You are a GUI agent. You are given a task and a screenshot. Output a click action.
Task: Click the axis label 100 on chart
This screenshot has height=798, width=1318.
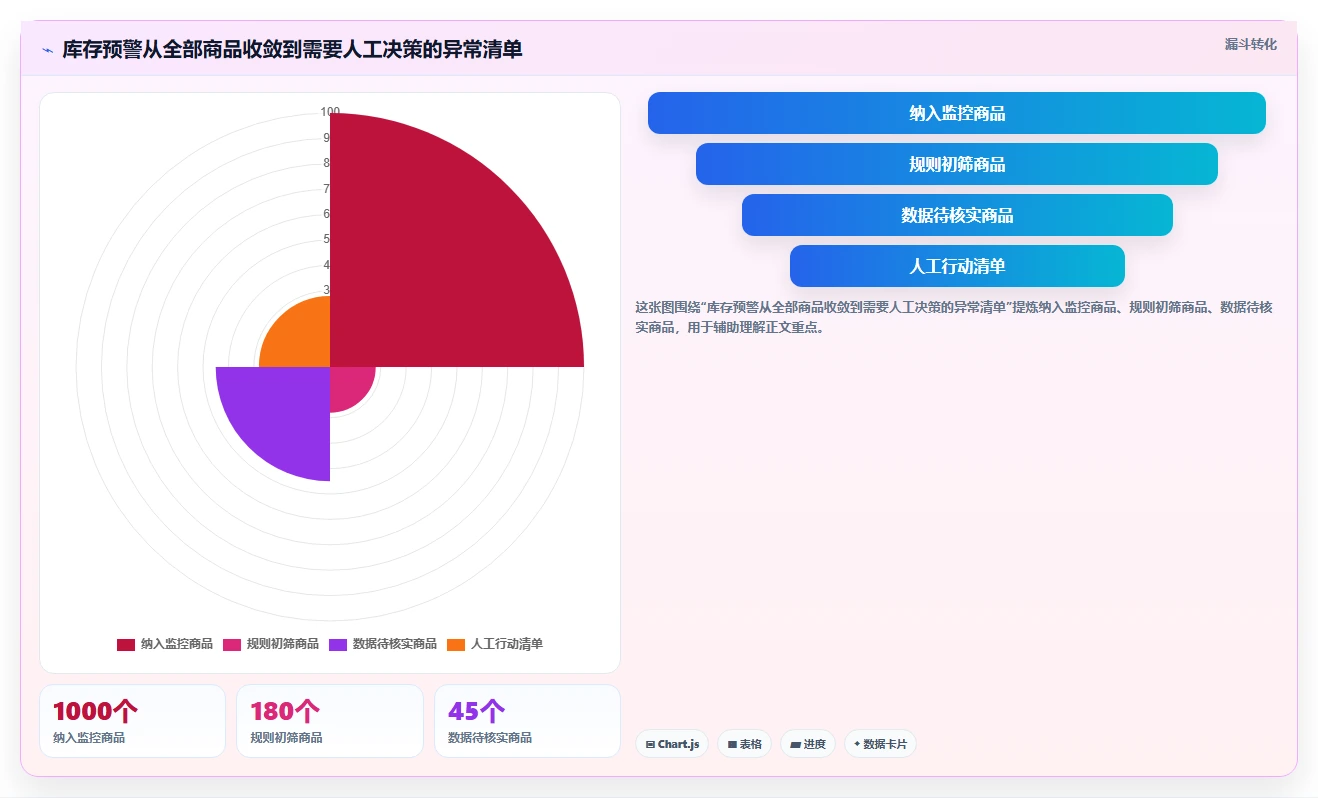tap(330, 112)
